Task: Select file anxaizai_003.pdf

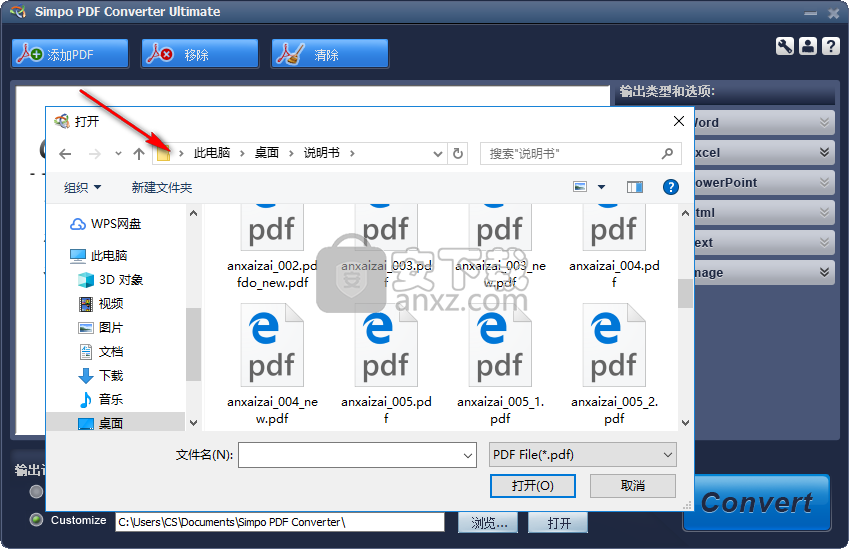Action: pyautogui.click(x=386, y=248)
